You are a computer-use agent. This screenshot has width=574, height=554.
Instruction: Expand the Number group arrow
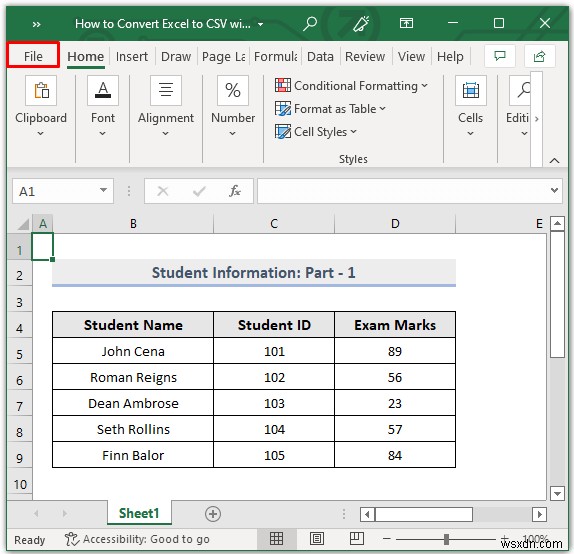(232, 134)
